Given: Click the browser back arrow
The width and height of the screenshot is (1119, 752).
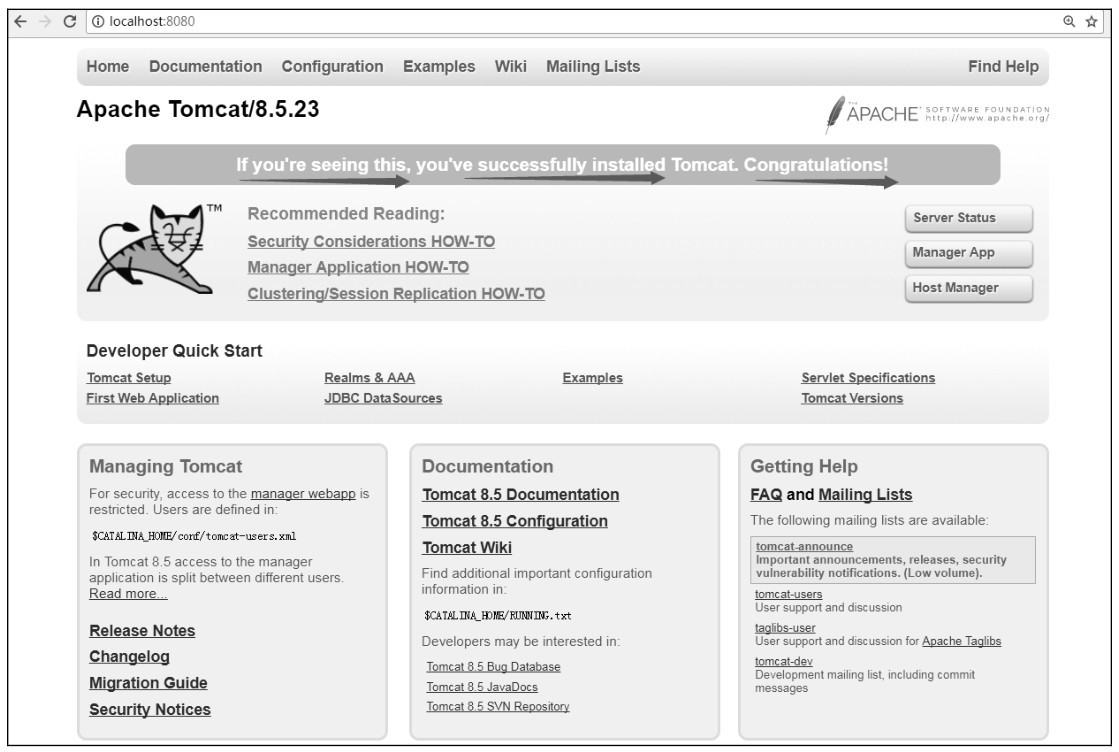Looking at the screenshot, I should coord(21,21).
